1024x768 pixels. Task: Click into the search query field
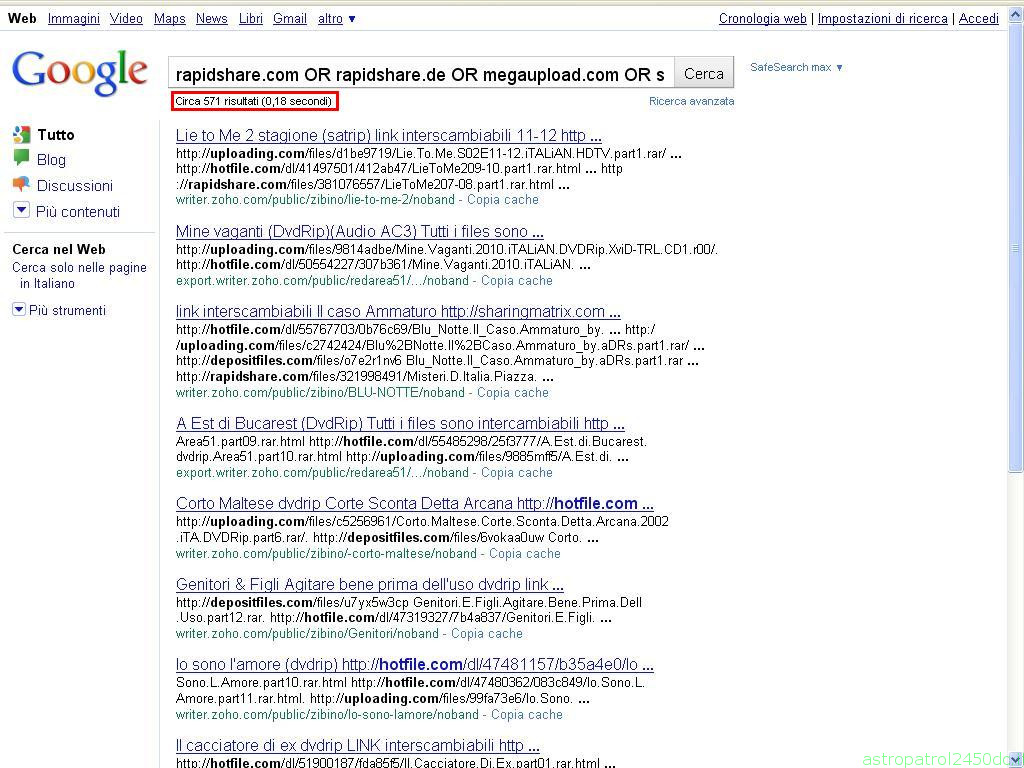[x=421, y=74]
